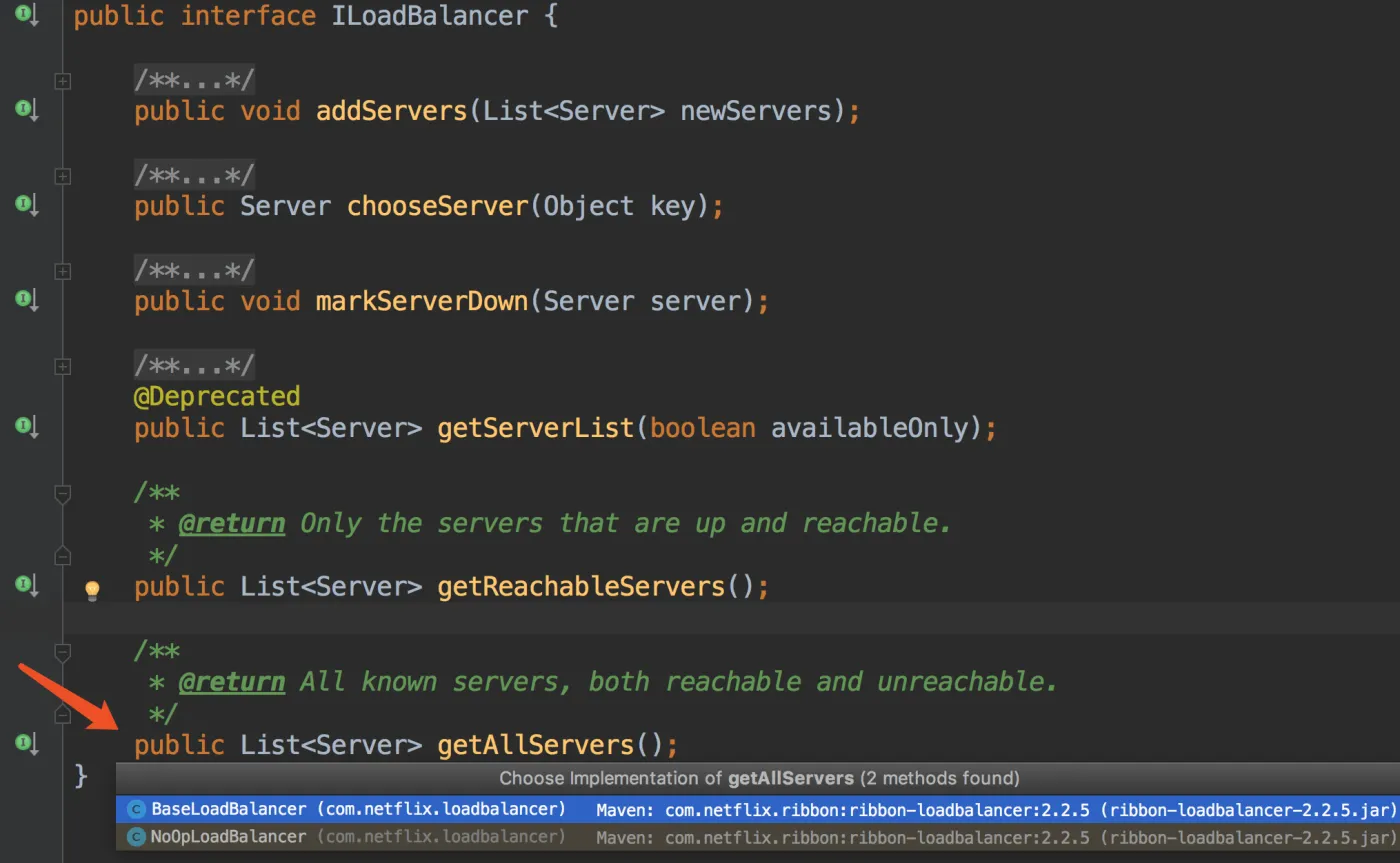This screenshot has height=863, width=1400.
Task: Click gutter implementation icon for markServerDown method
Action: (26, 300)
